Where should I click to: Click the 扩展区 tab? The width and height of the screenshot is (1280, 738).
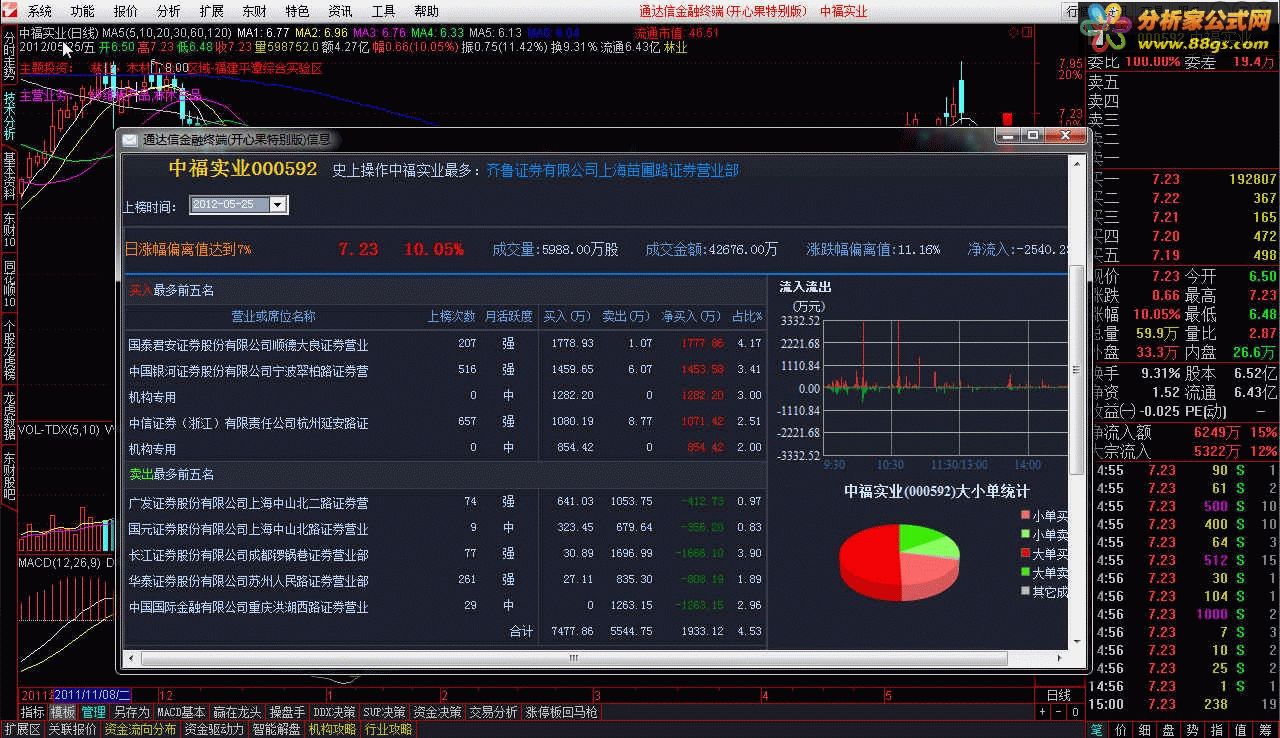pyautogui.click(x=22, y=729)
